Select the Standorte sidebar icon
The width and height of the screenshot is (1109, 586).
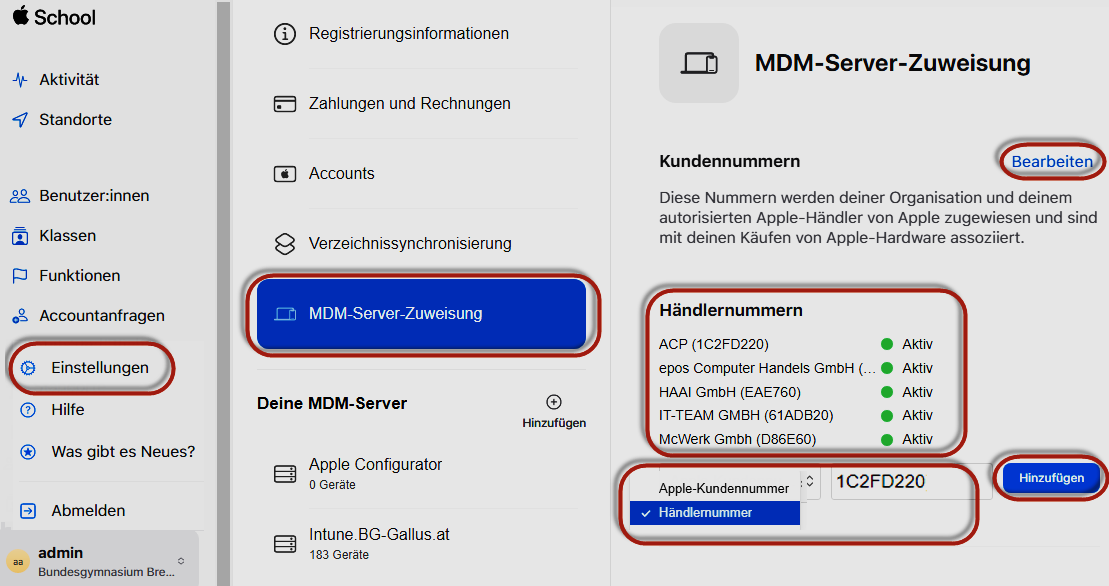20,119
